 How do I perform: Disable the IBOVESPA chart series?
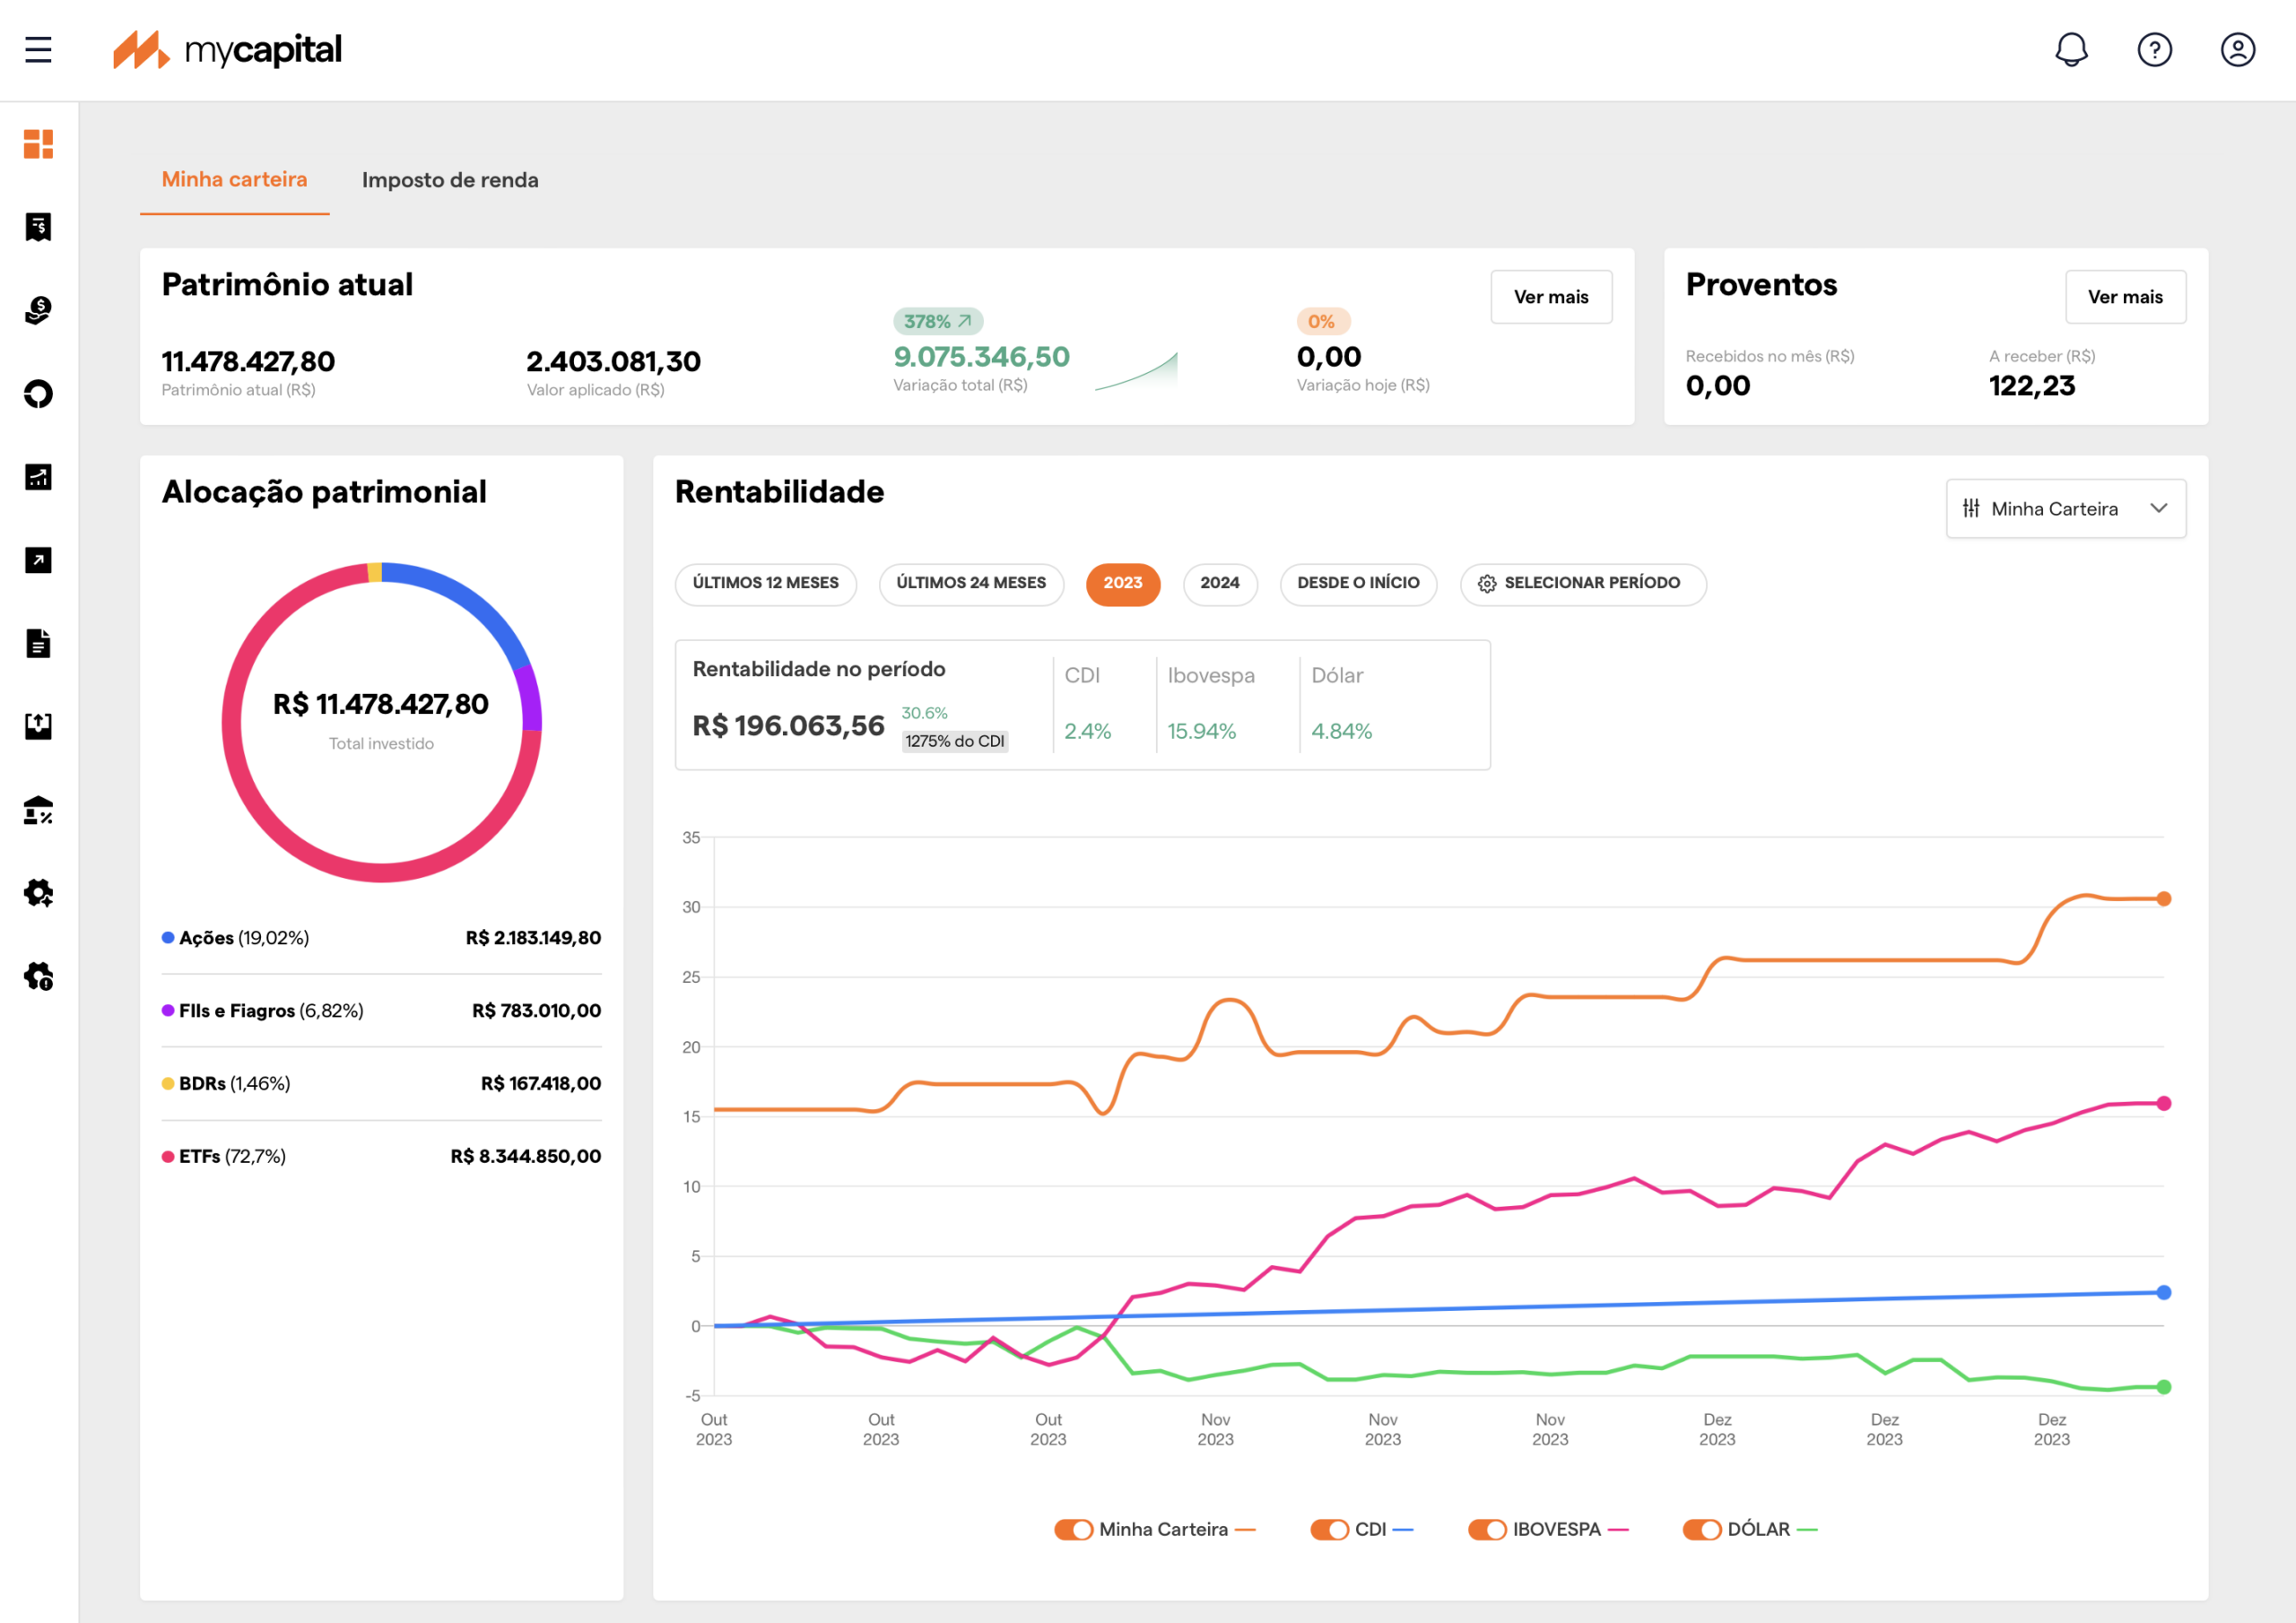point(1487,1529)
